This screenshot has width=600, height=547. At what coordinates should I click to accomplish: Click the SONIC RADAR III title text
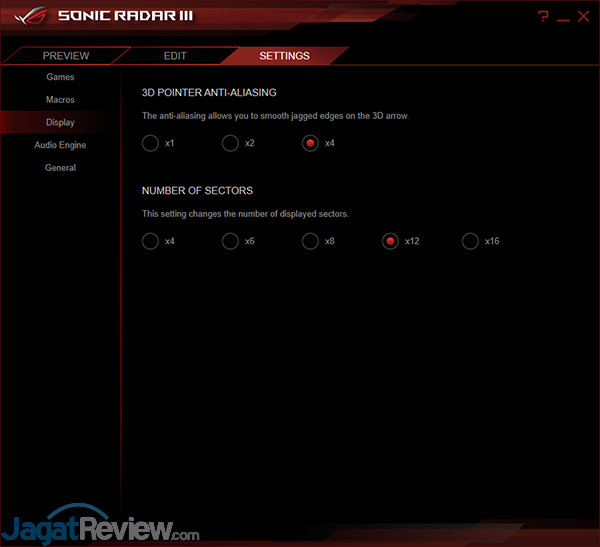tap(126, 16)
